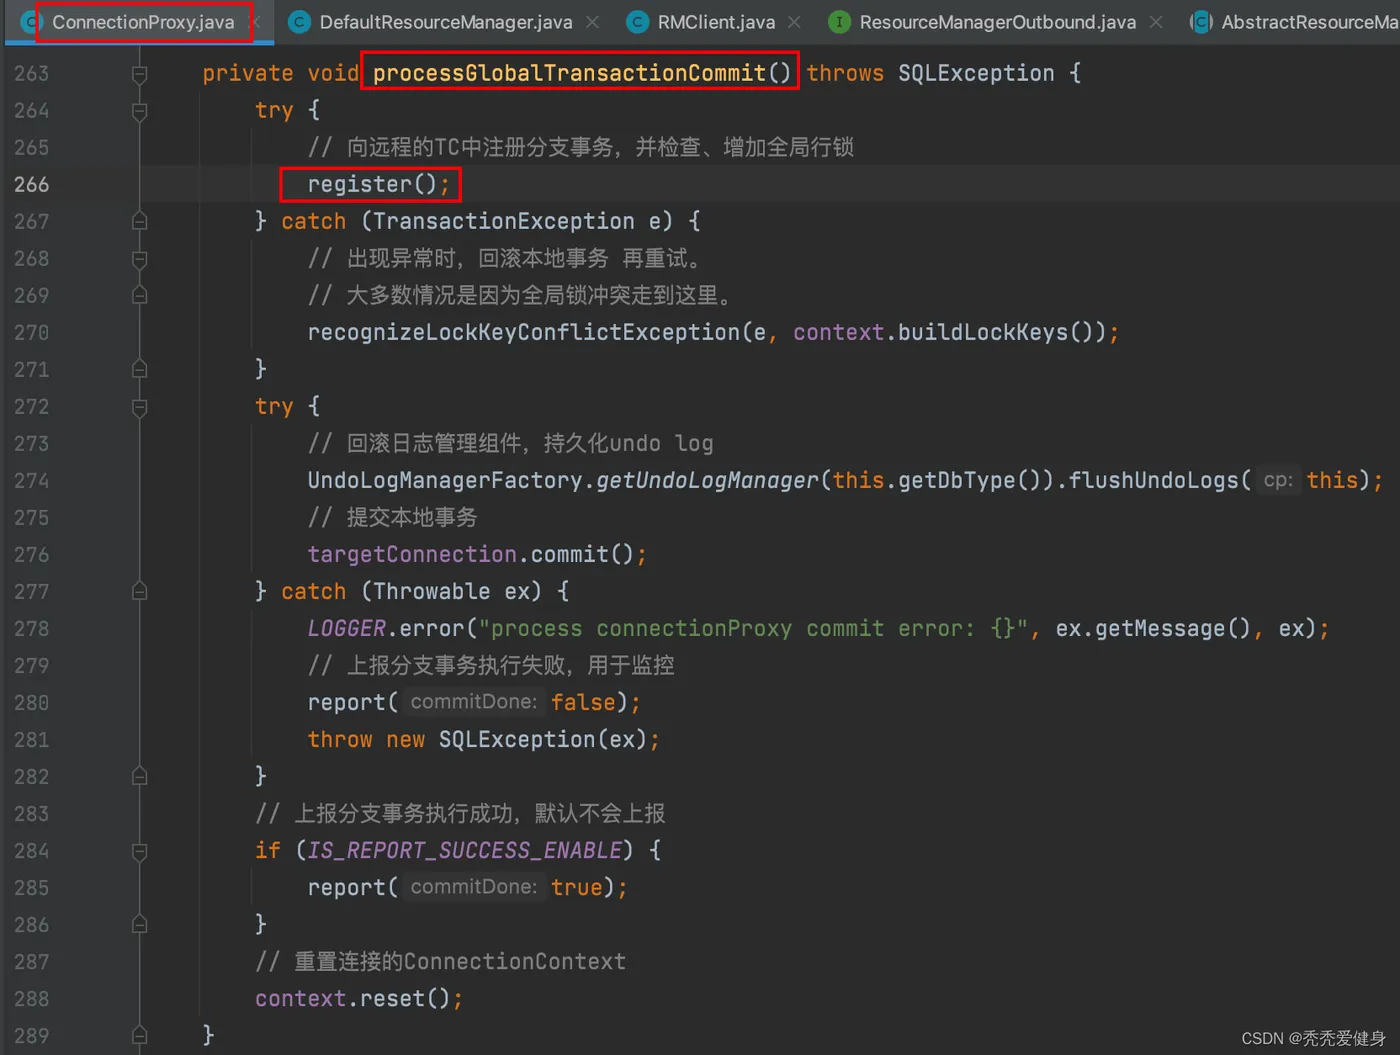1400x1055 pixels.
Task: Click IS_REPORT_SUCCESS_ENABLE constant
Action: 465,850
